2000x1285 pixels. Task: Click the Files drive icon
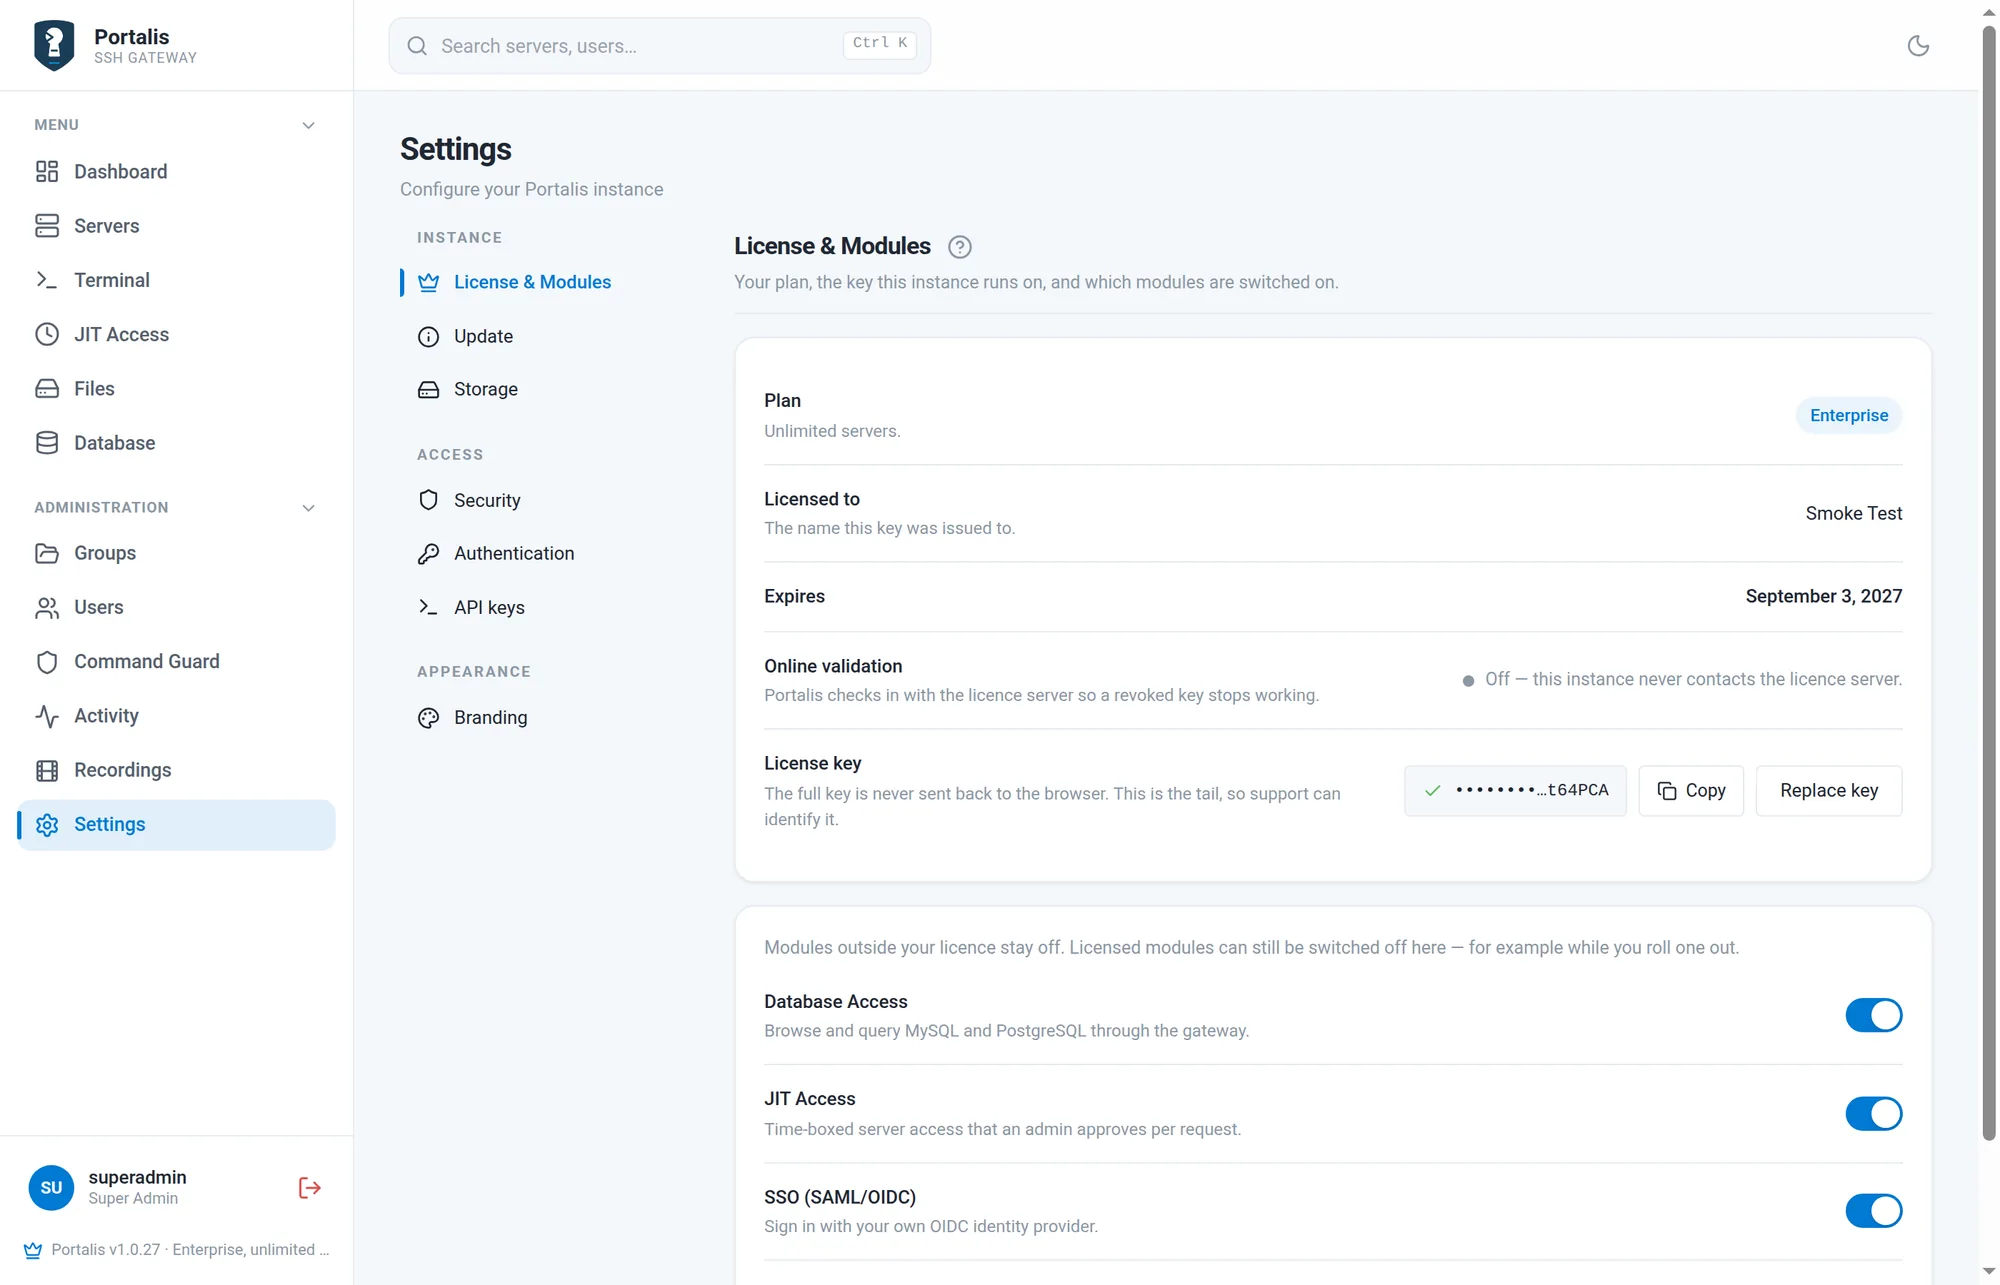coord(47,389)
